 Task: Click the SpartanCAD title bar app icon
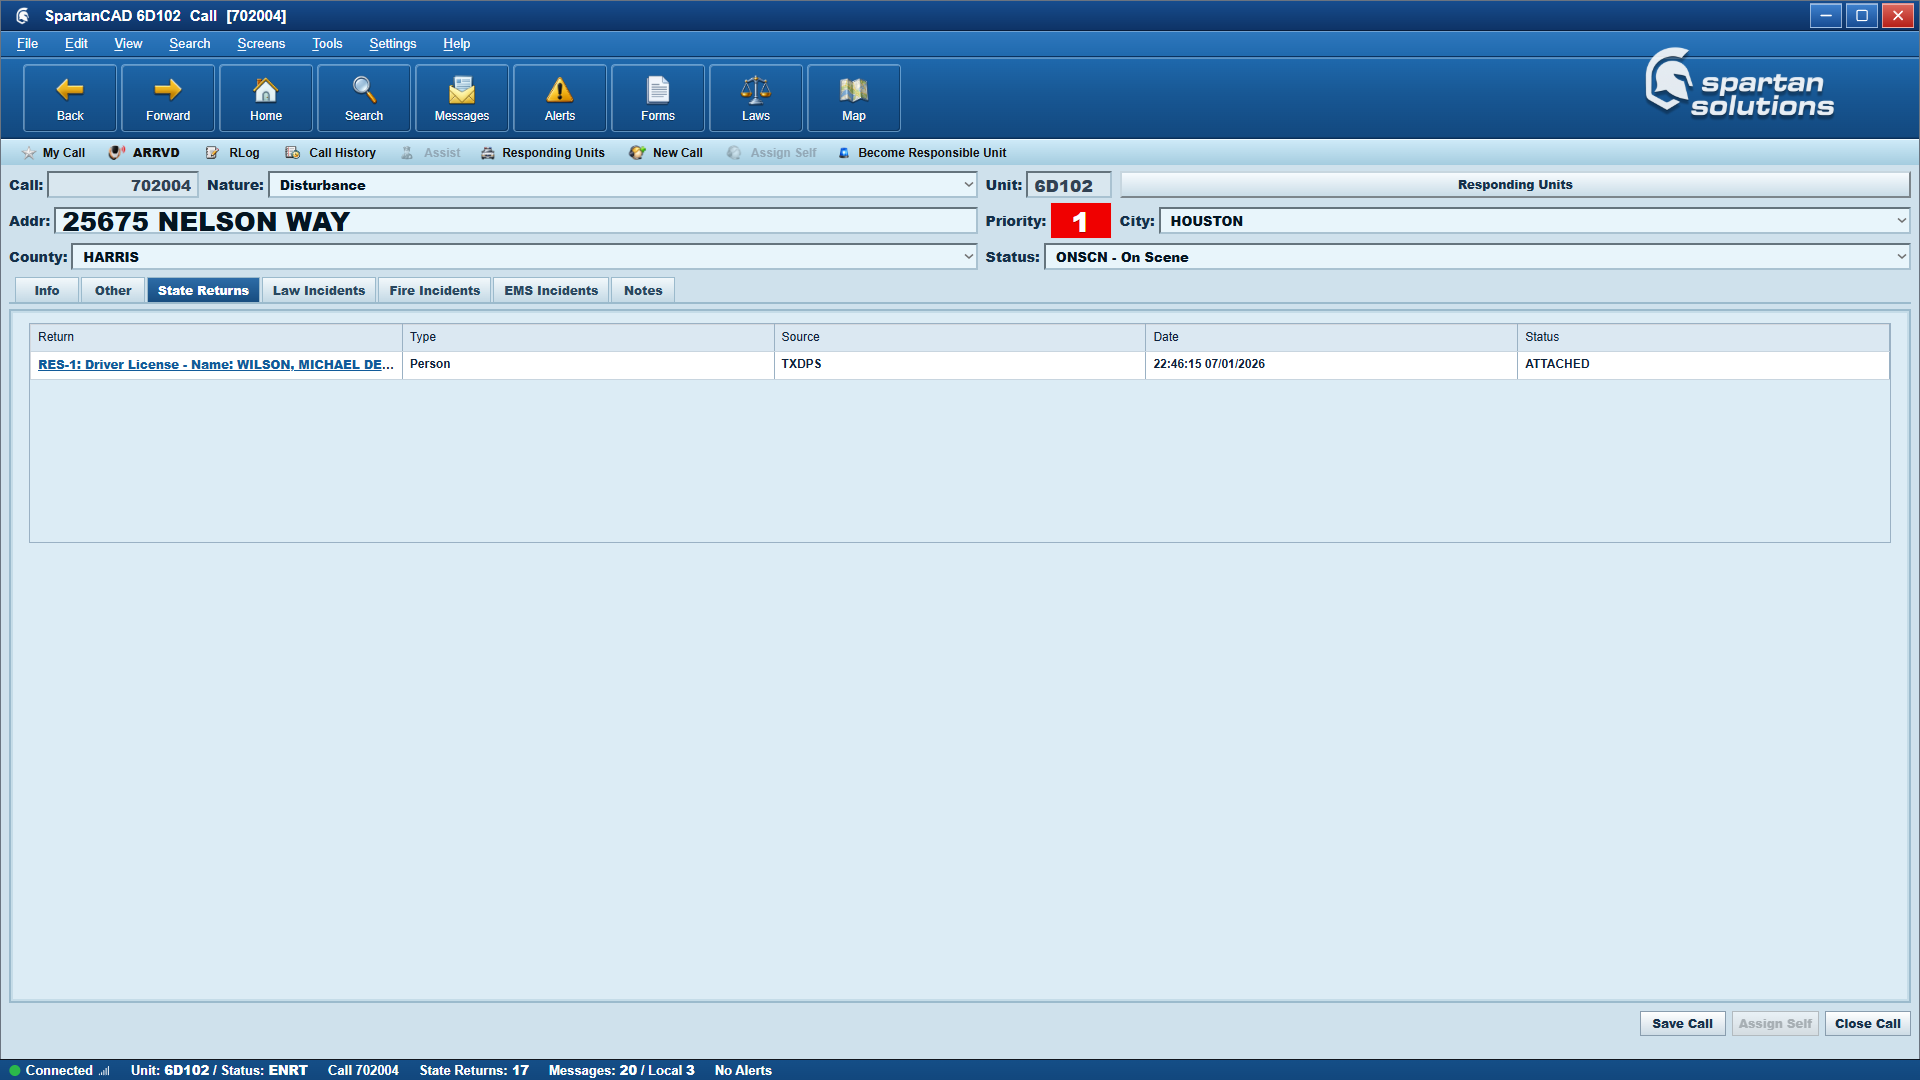22,16
